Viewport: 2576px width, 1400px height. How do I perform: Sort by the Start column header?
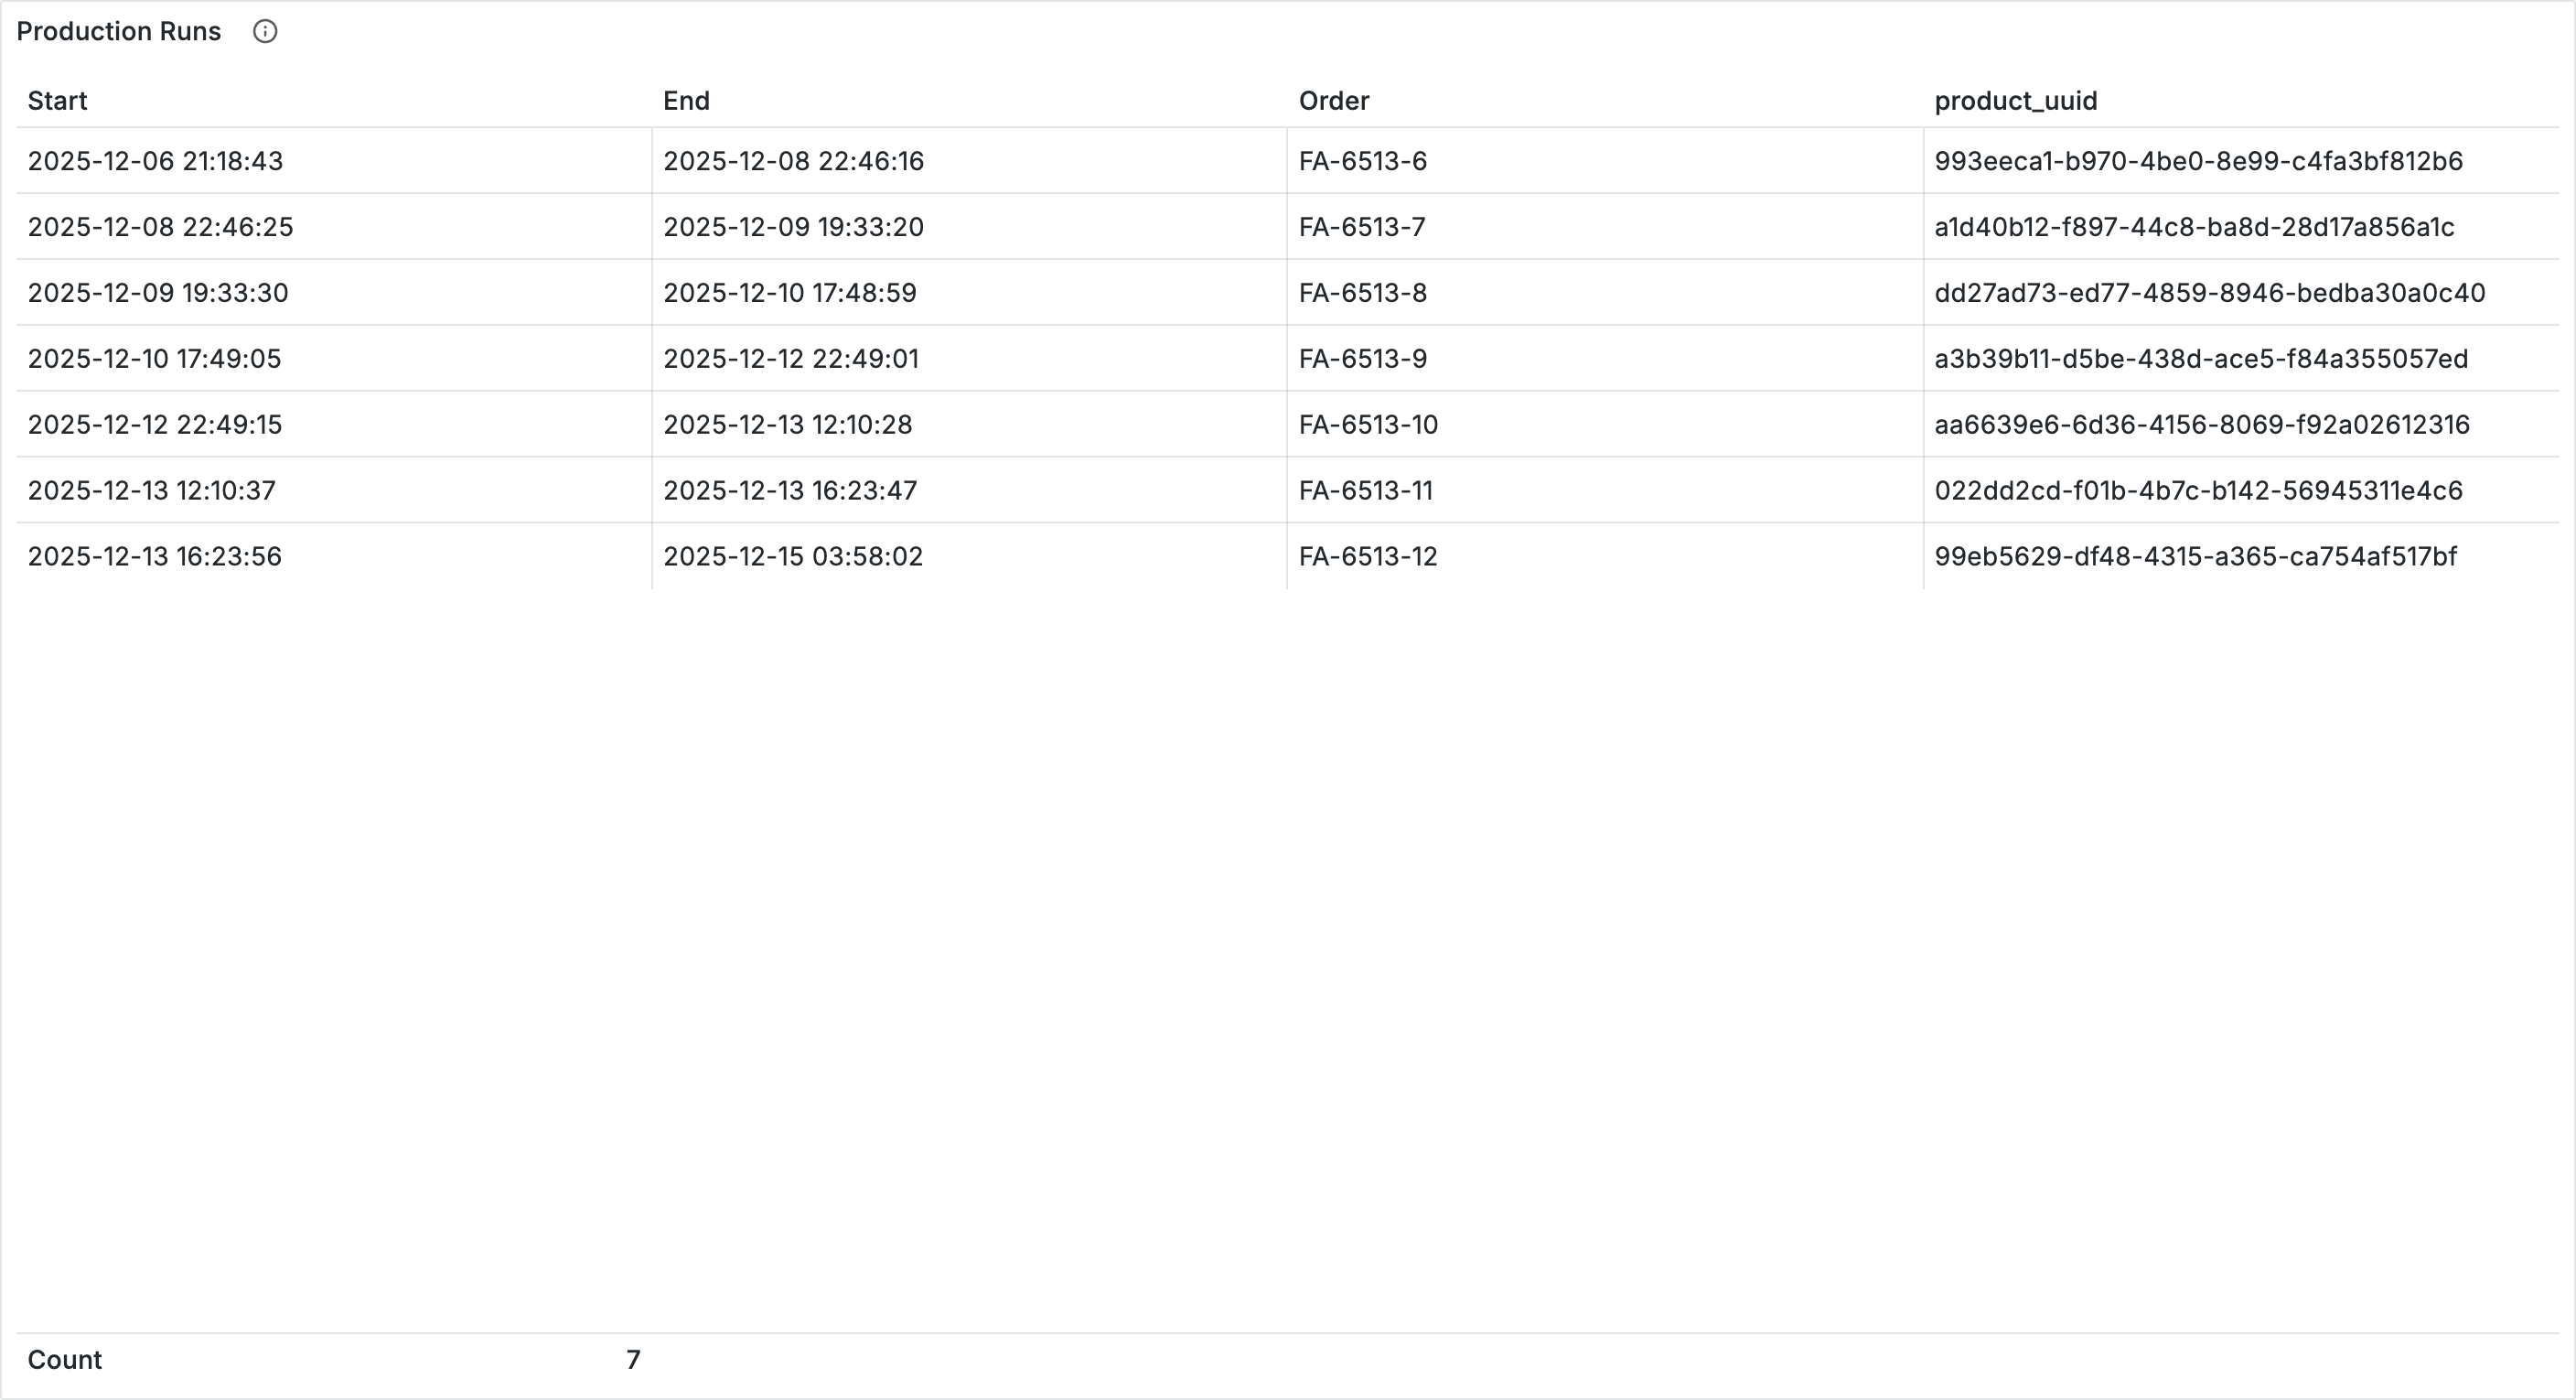[x=57, y=101]
